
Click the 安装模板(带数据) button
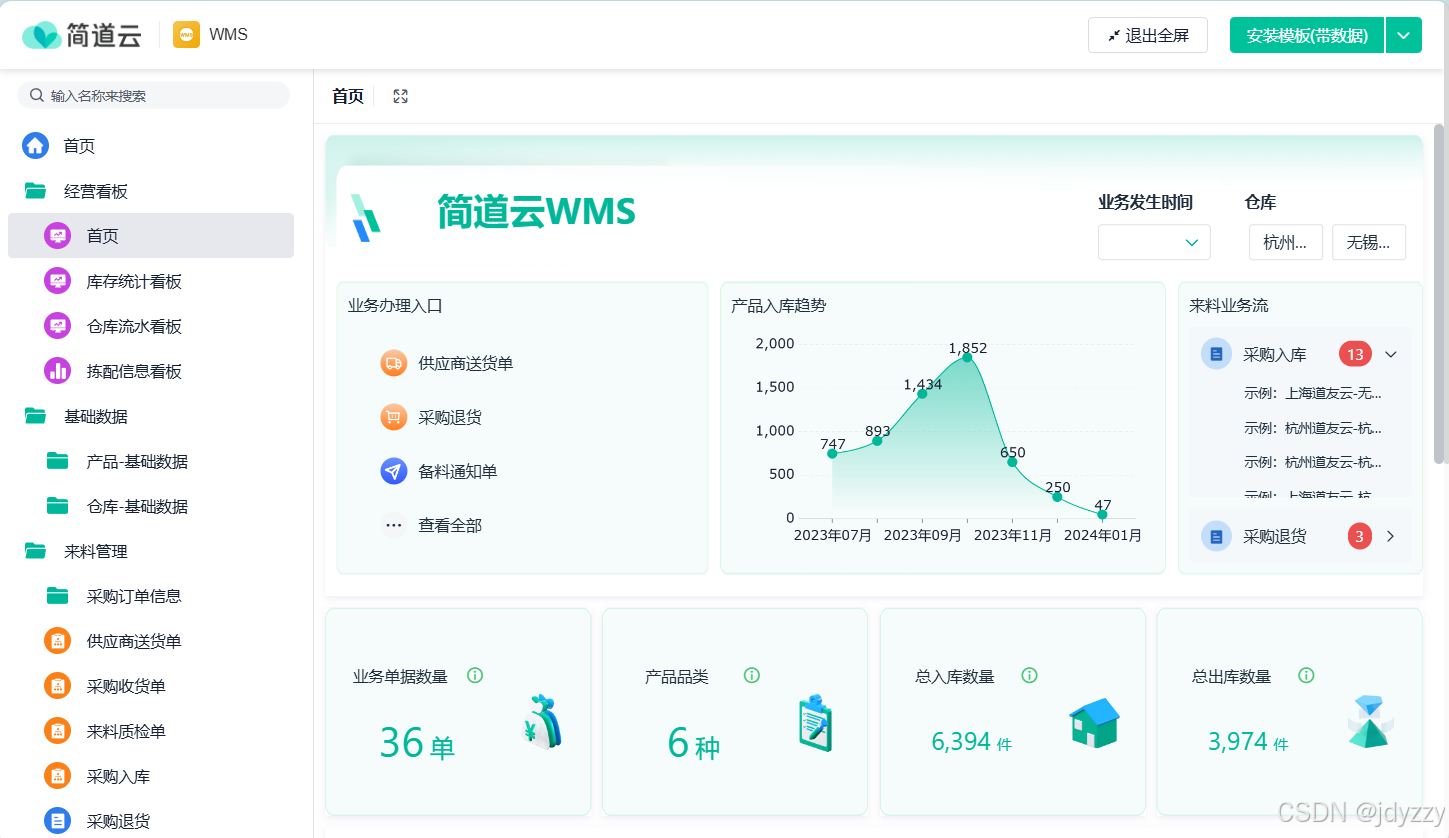(1307, 35)
